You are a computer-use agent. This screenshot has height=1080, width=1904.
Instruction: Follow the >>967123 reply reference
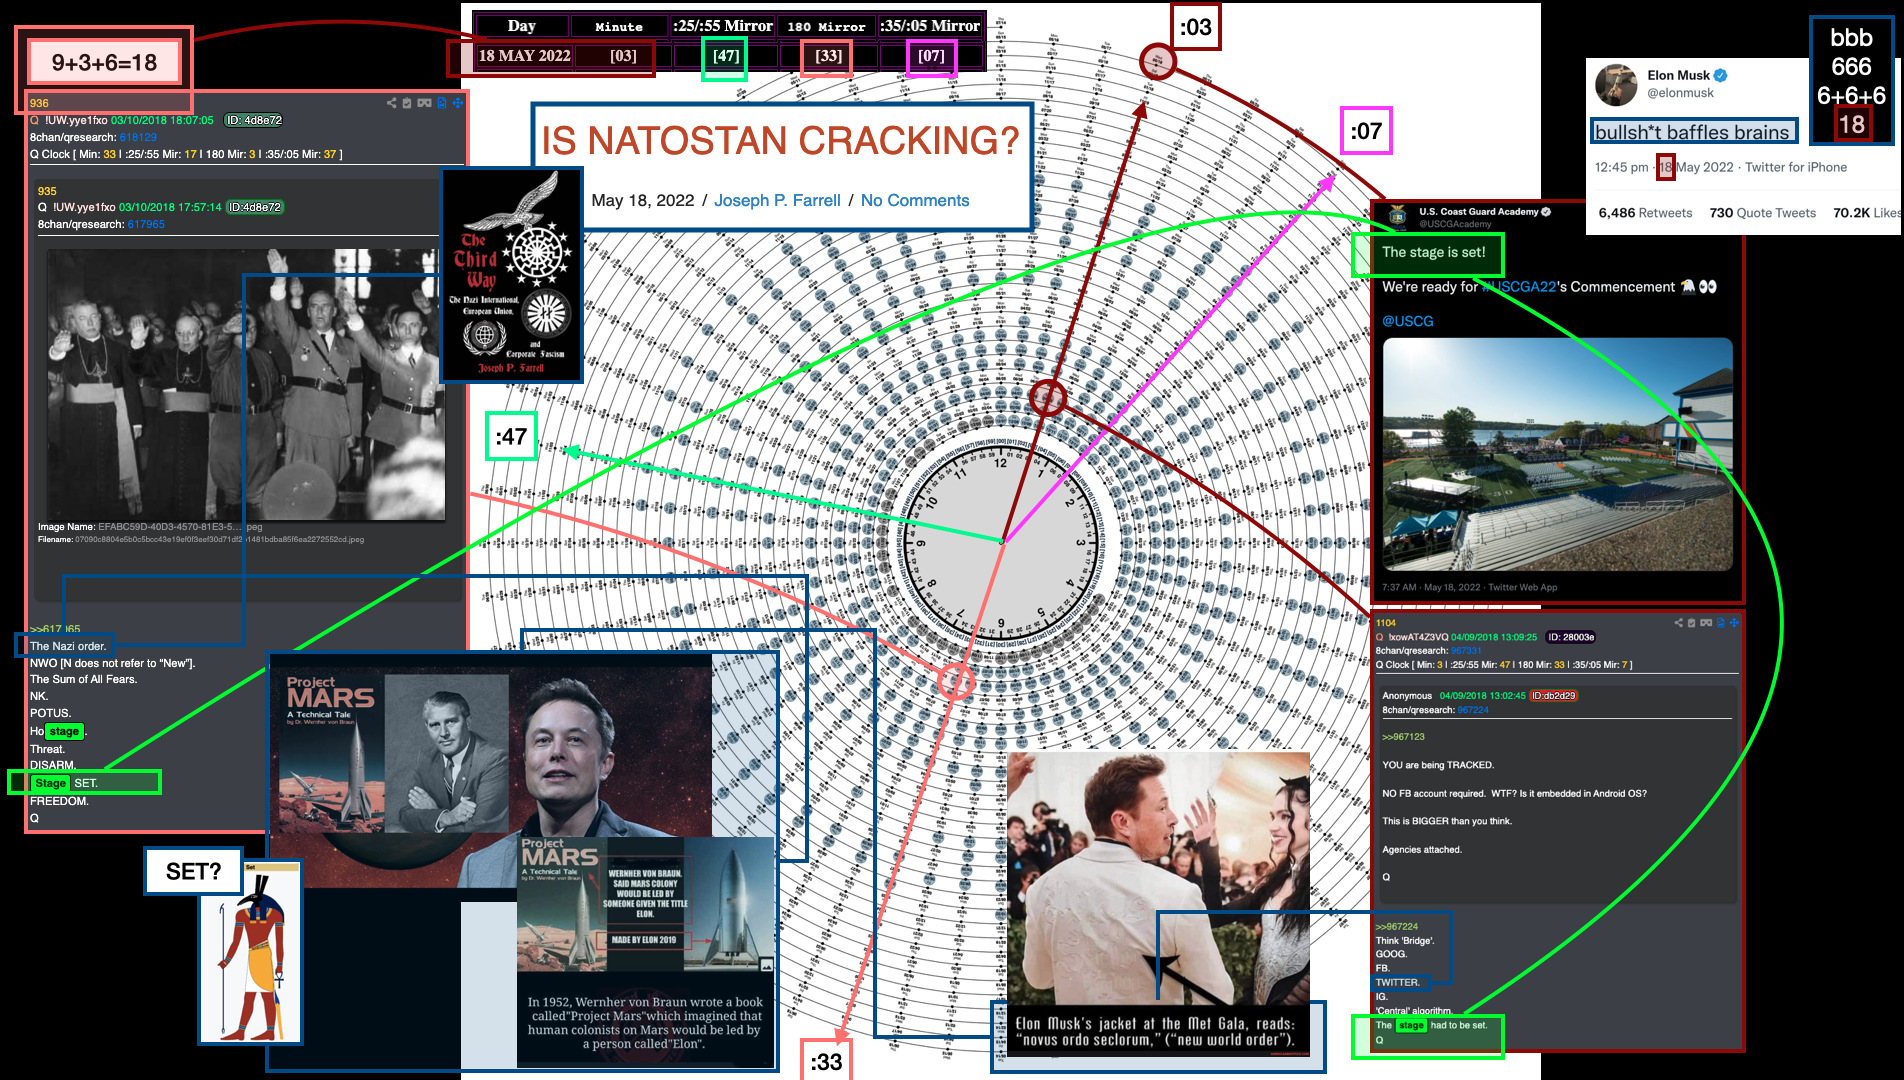click(1403, 737)
